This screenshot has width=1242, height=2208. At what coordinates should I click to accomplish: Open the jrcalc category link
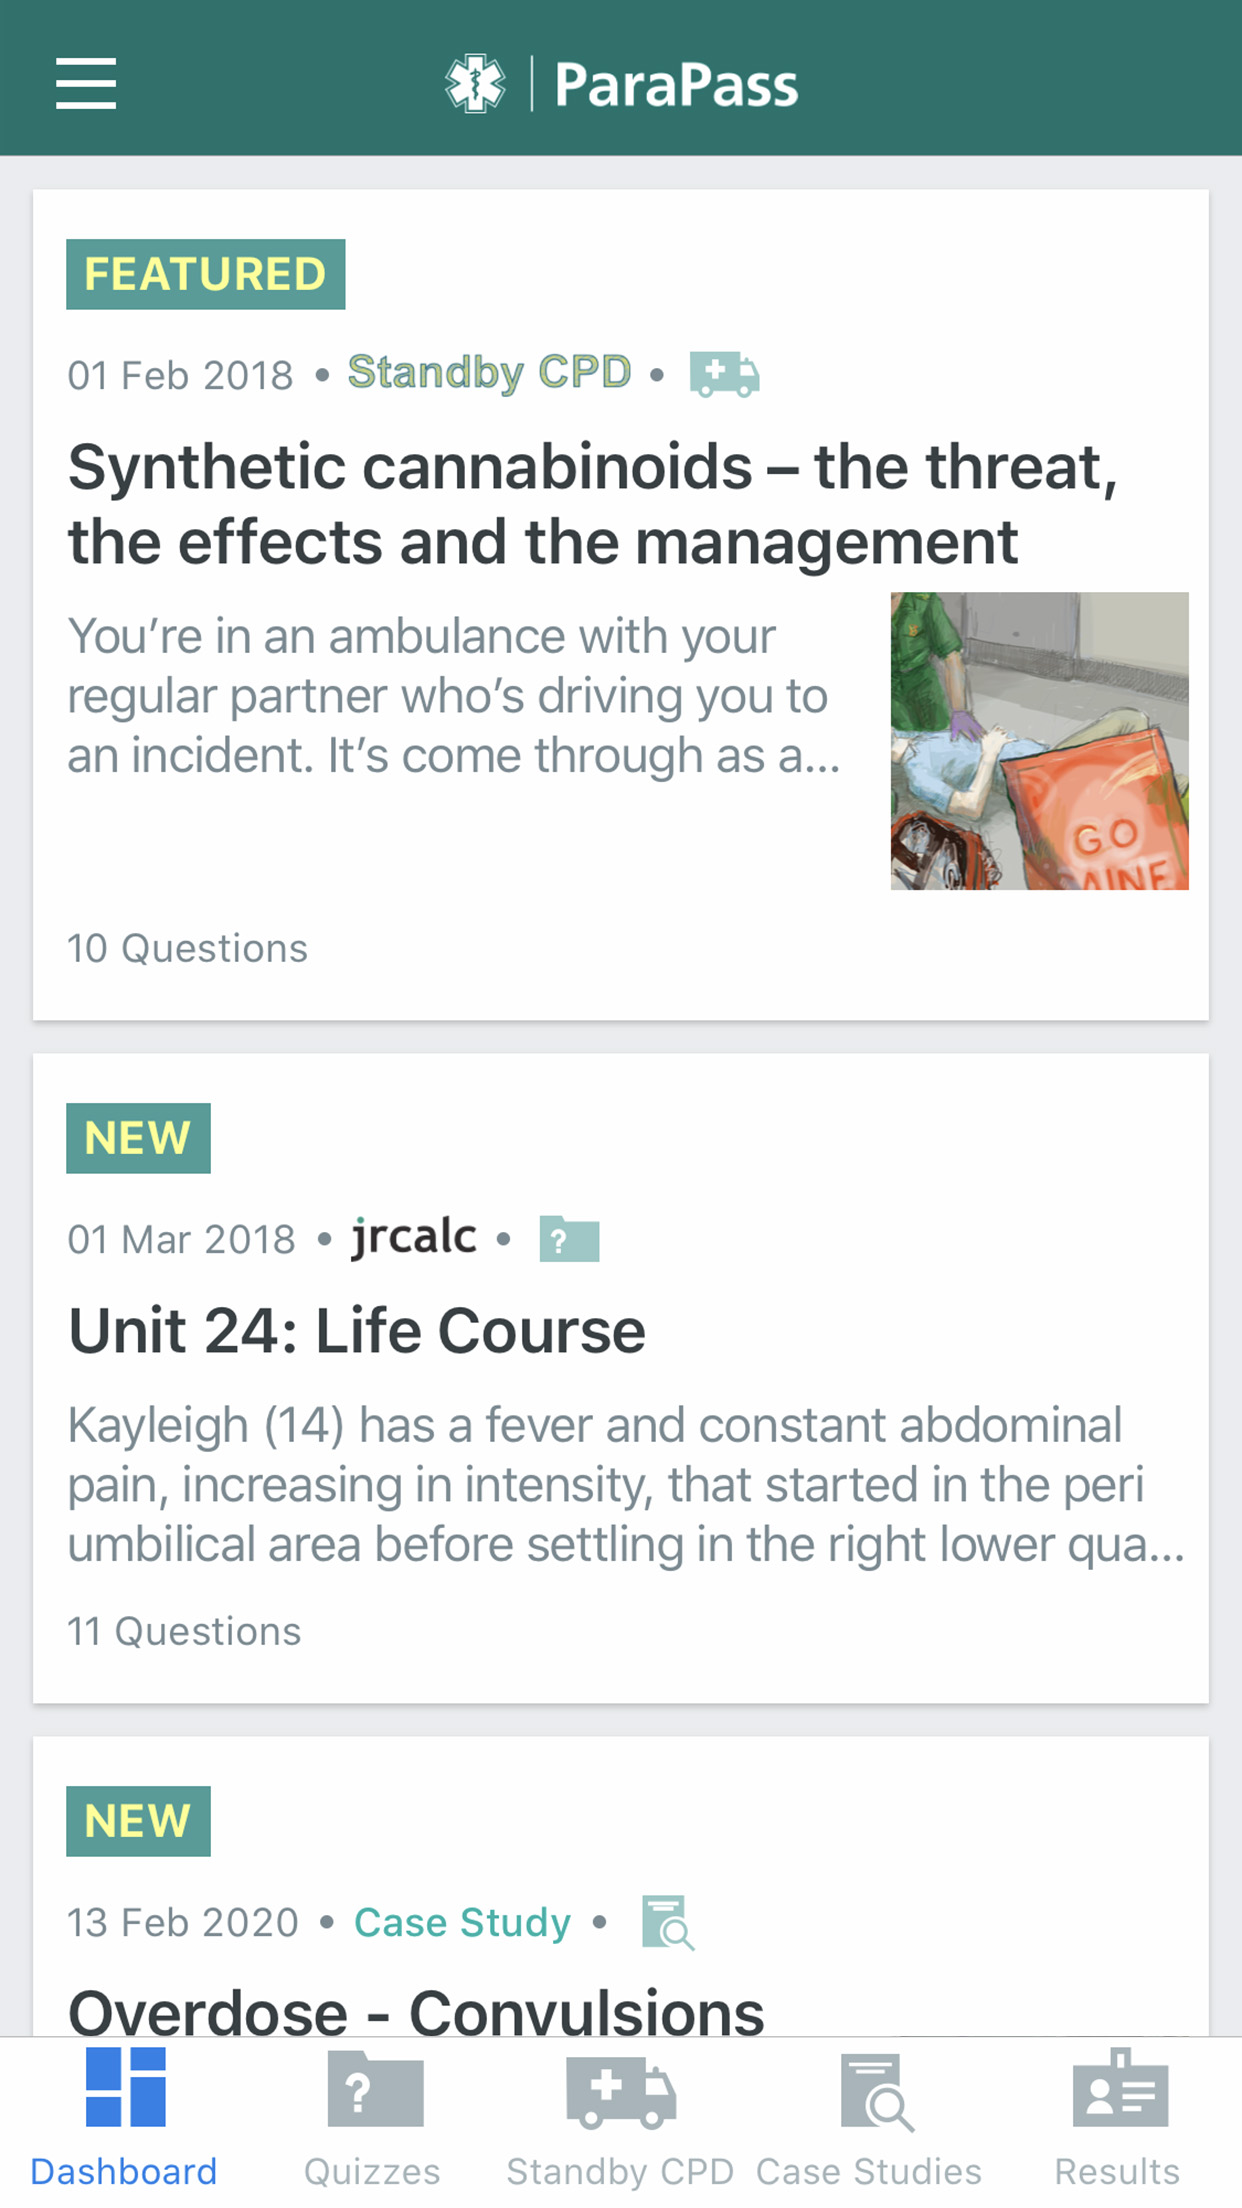(x=413, y=1238)
